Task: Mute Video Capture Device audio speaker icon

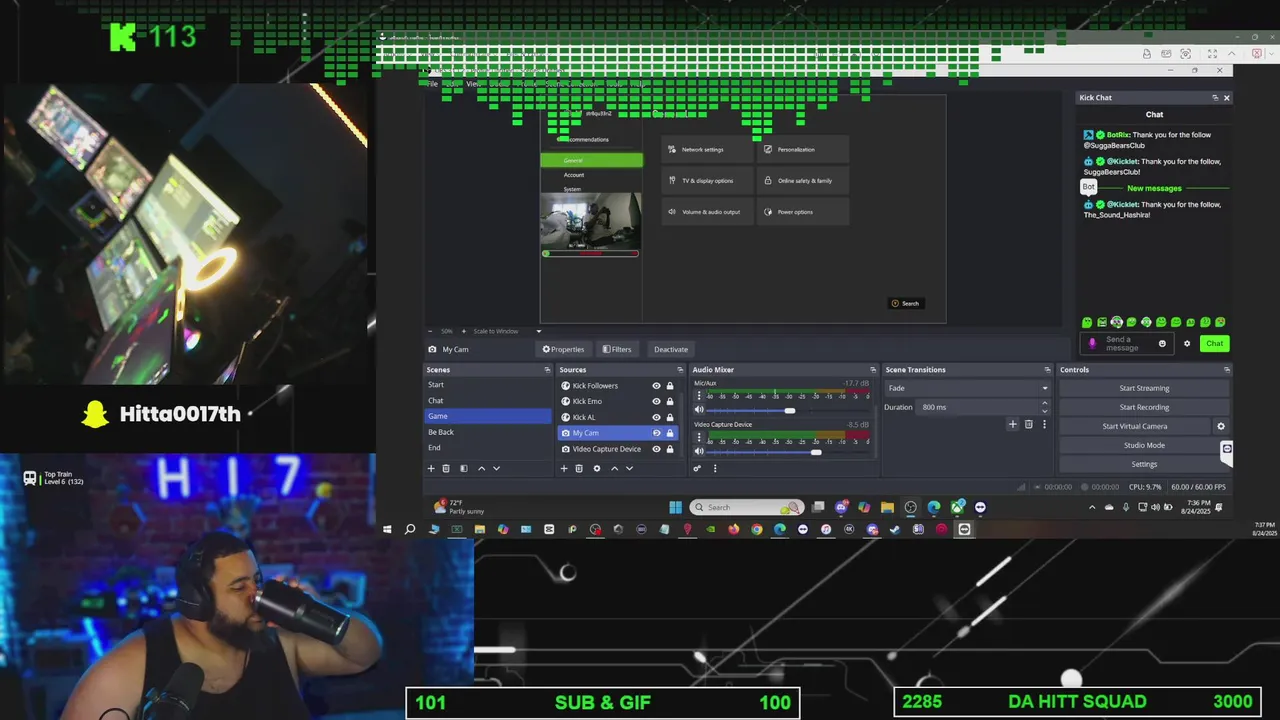Action: [699, 451]
